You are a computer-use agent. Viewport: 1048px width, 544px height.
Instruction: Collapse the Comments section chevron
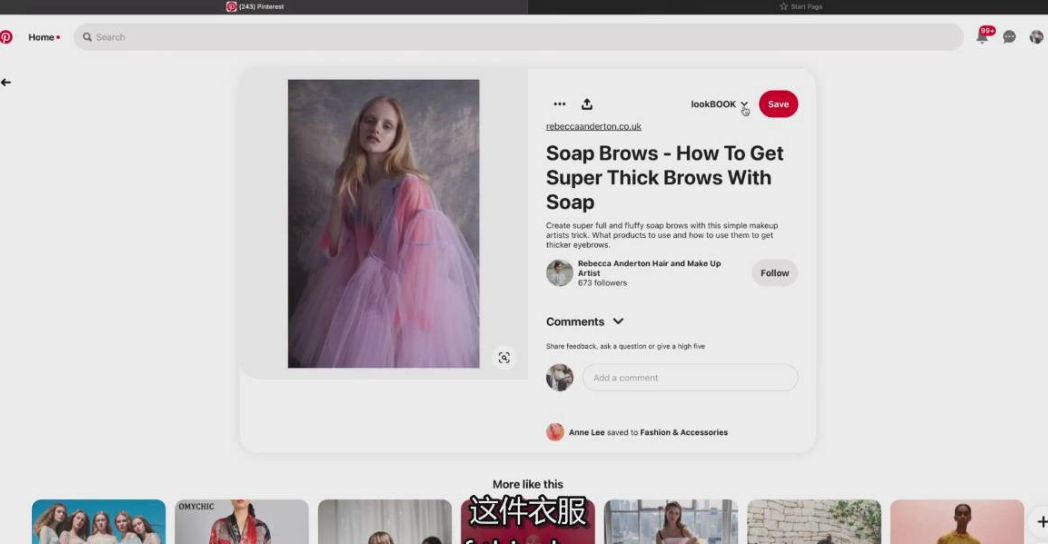pos(618,322)
